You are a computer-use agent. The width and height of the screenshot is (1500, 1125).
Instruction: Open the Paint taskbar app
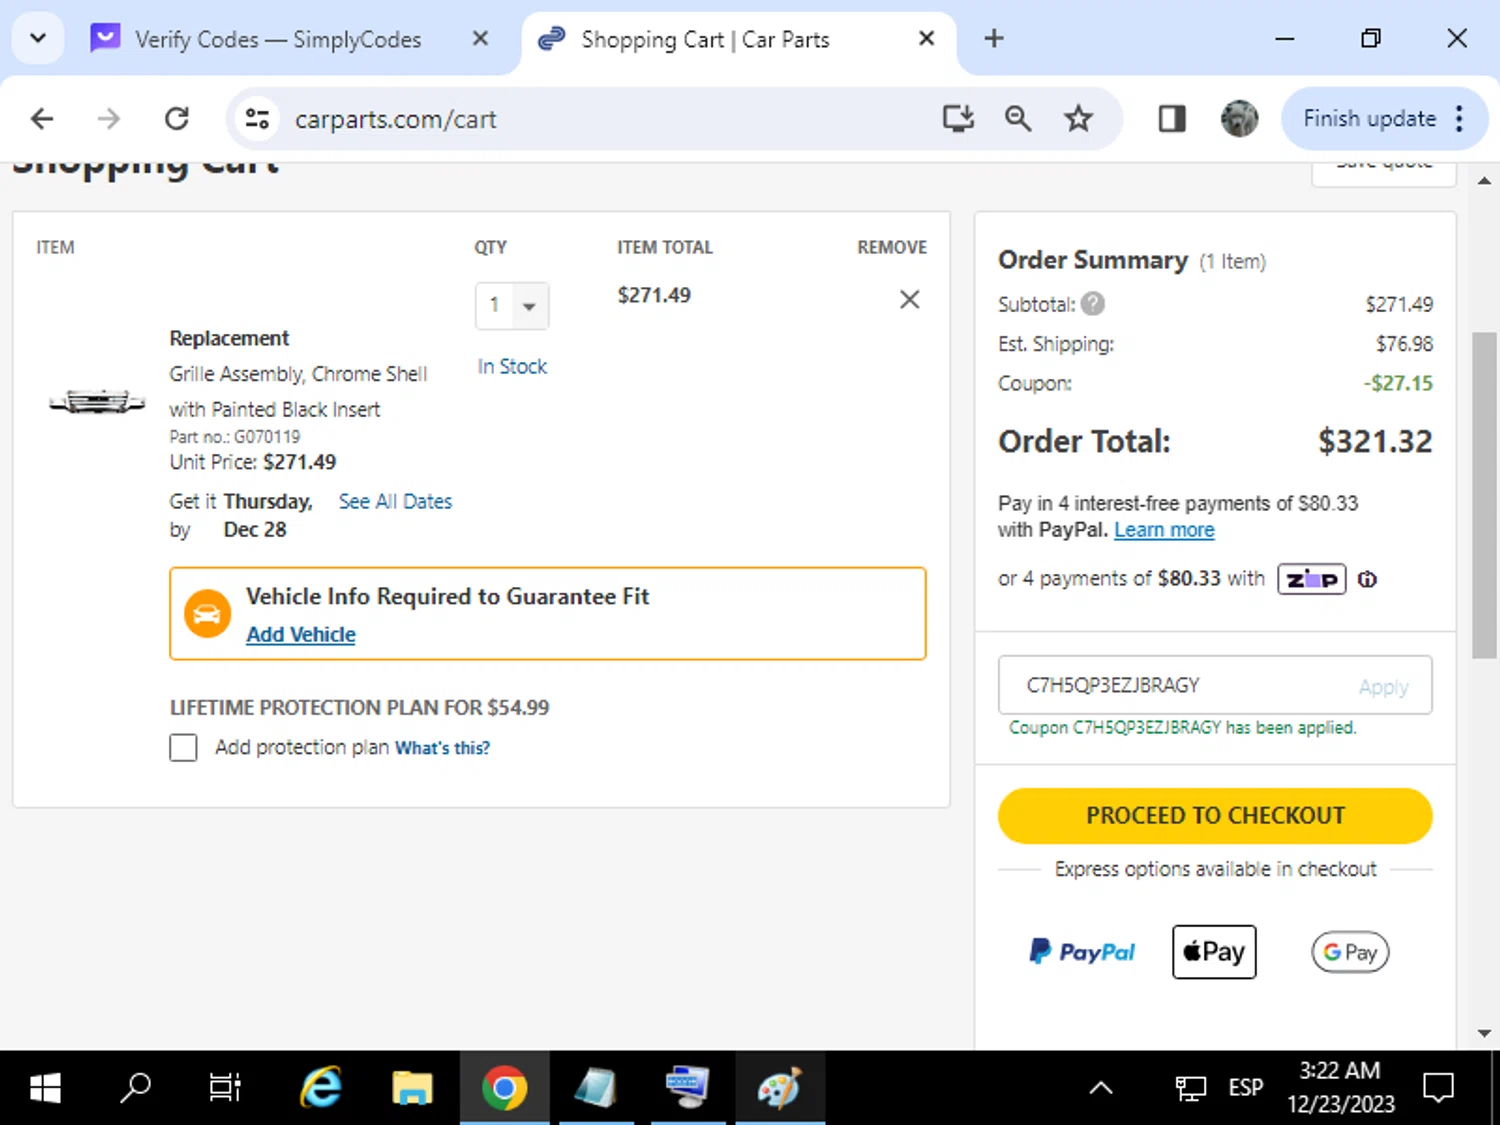(x=780, y=1087)
